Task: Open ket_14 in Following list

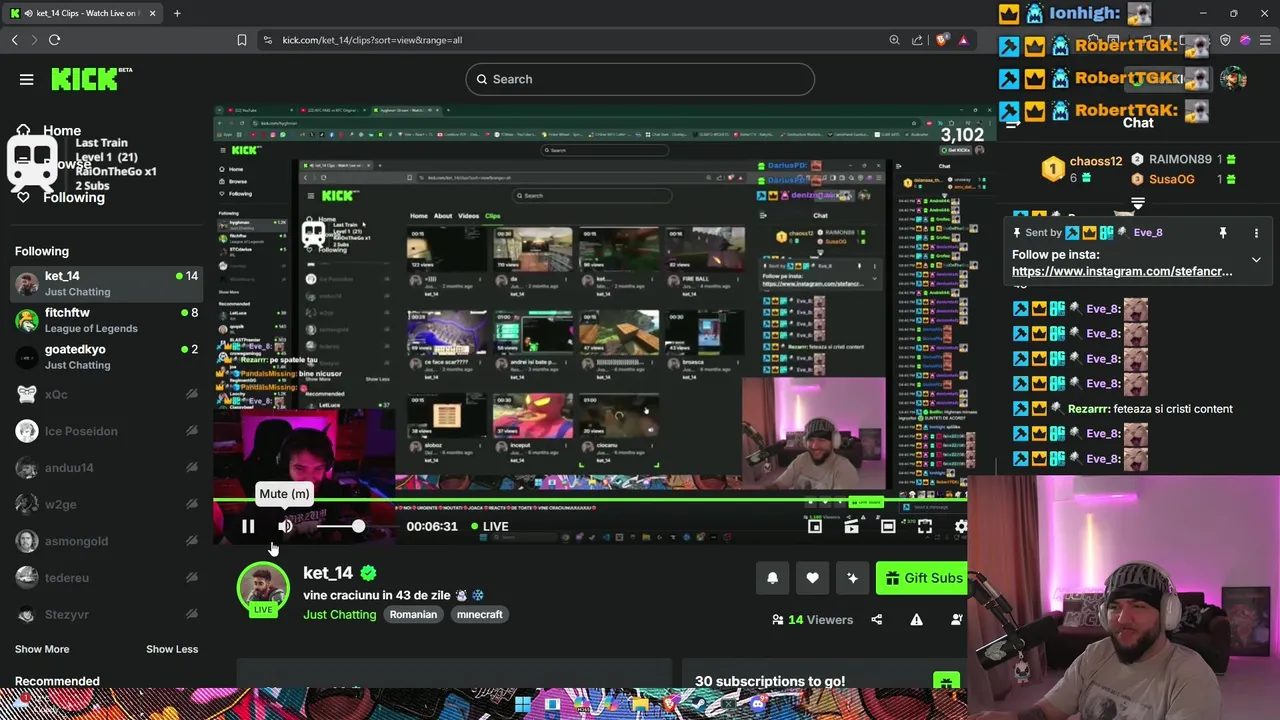Action: point(105,283)
